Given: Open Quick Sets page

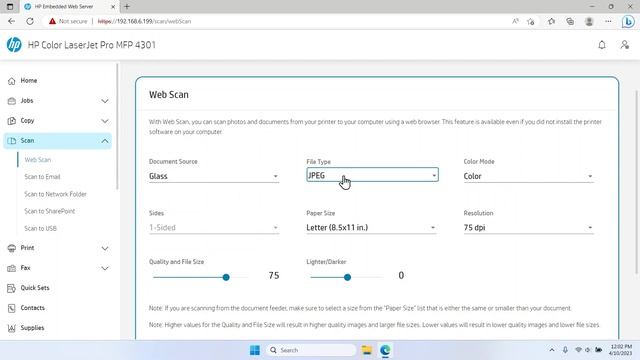Looking at the screenshot, I should point(35,288).
